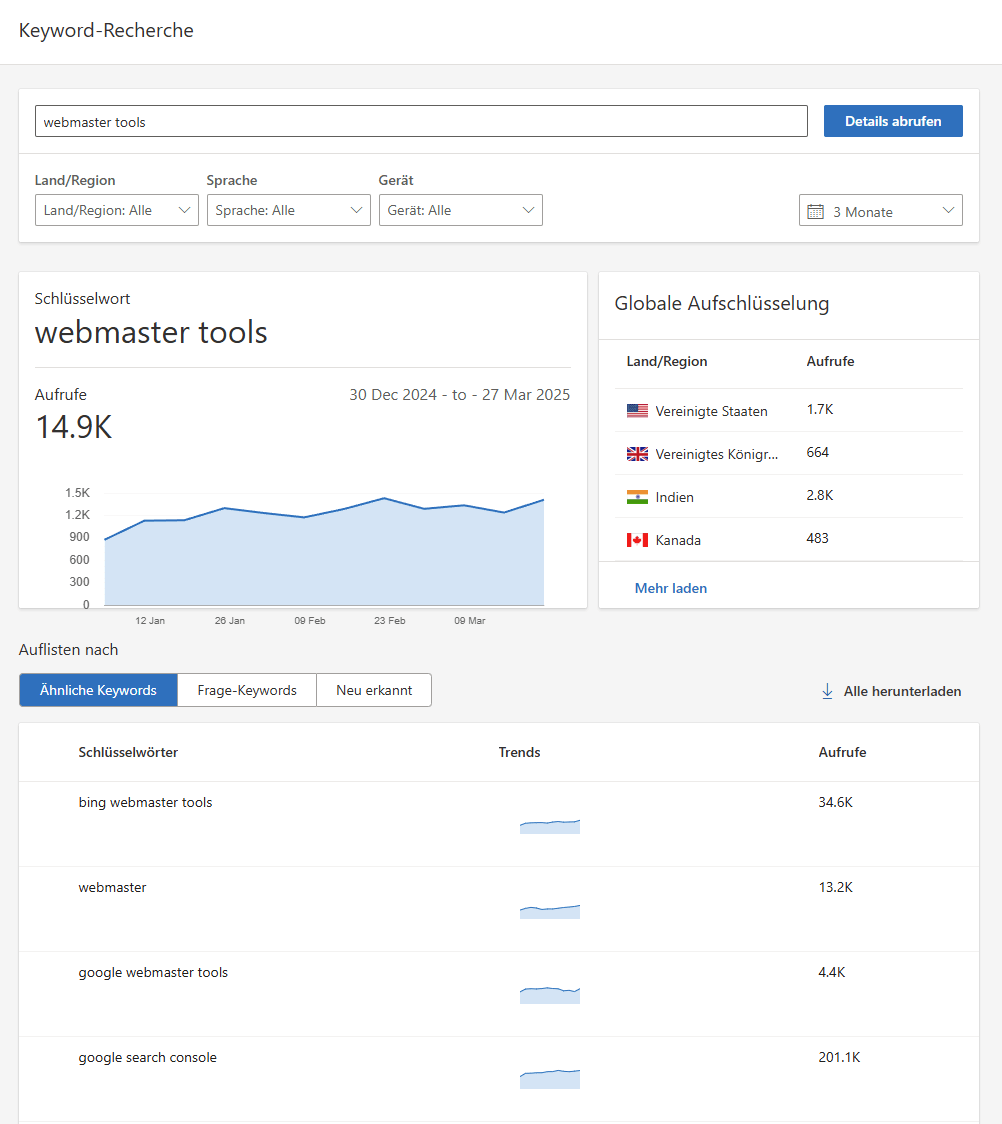Click the webmaster tools search field

pos(421,121)
